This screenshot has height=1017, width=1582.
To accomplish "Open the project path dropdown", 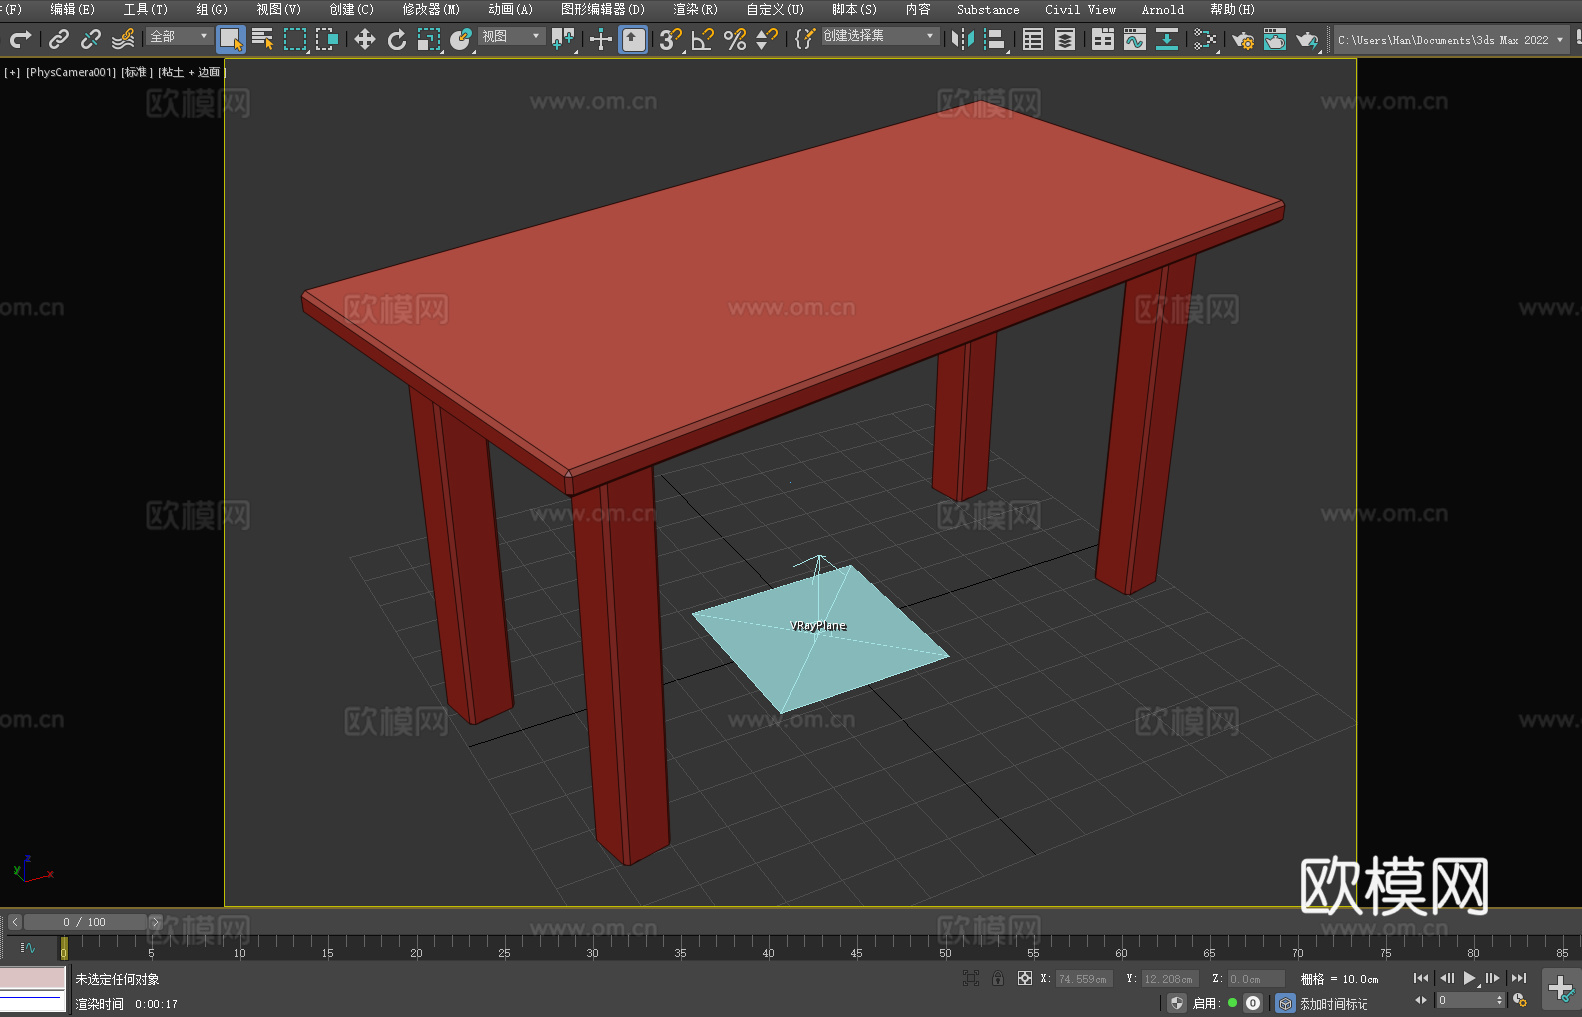I will click(1451, 40).
